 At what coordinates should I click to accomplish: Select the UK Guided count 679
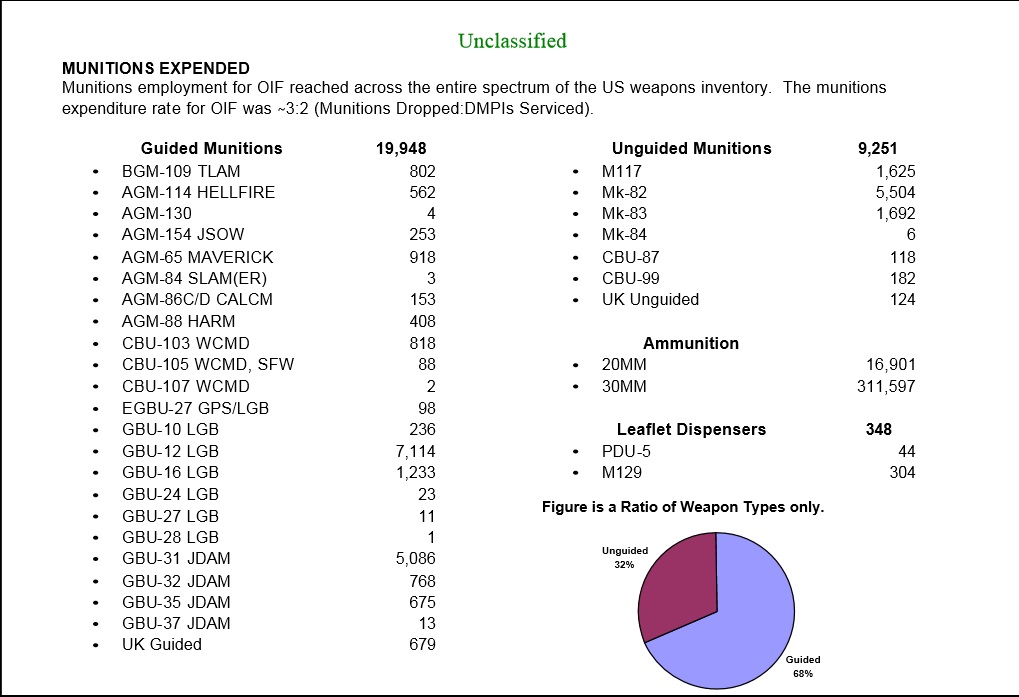coord(422,644)
